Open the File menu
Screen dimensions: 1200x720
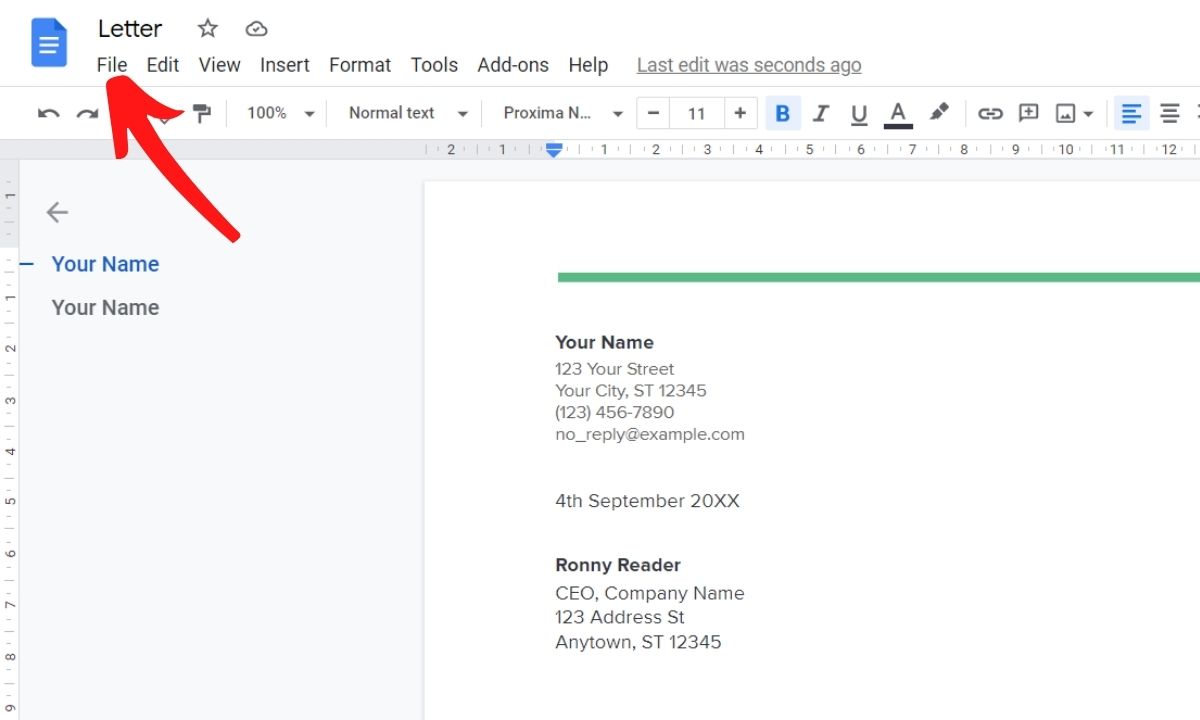(112, 65)
